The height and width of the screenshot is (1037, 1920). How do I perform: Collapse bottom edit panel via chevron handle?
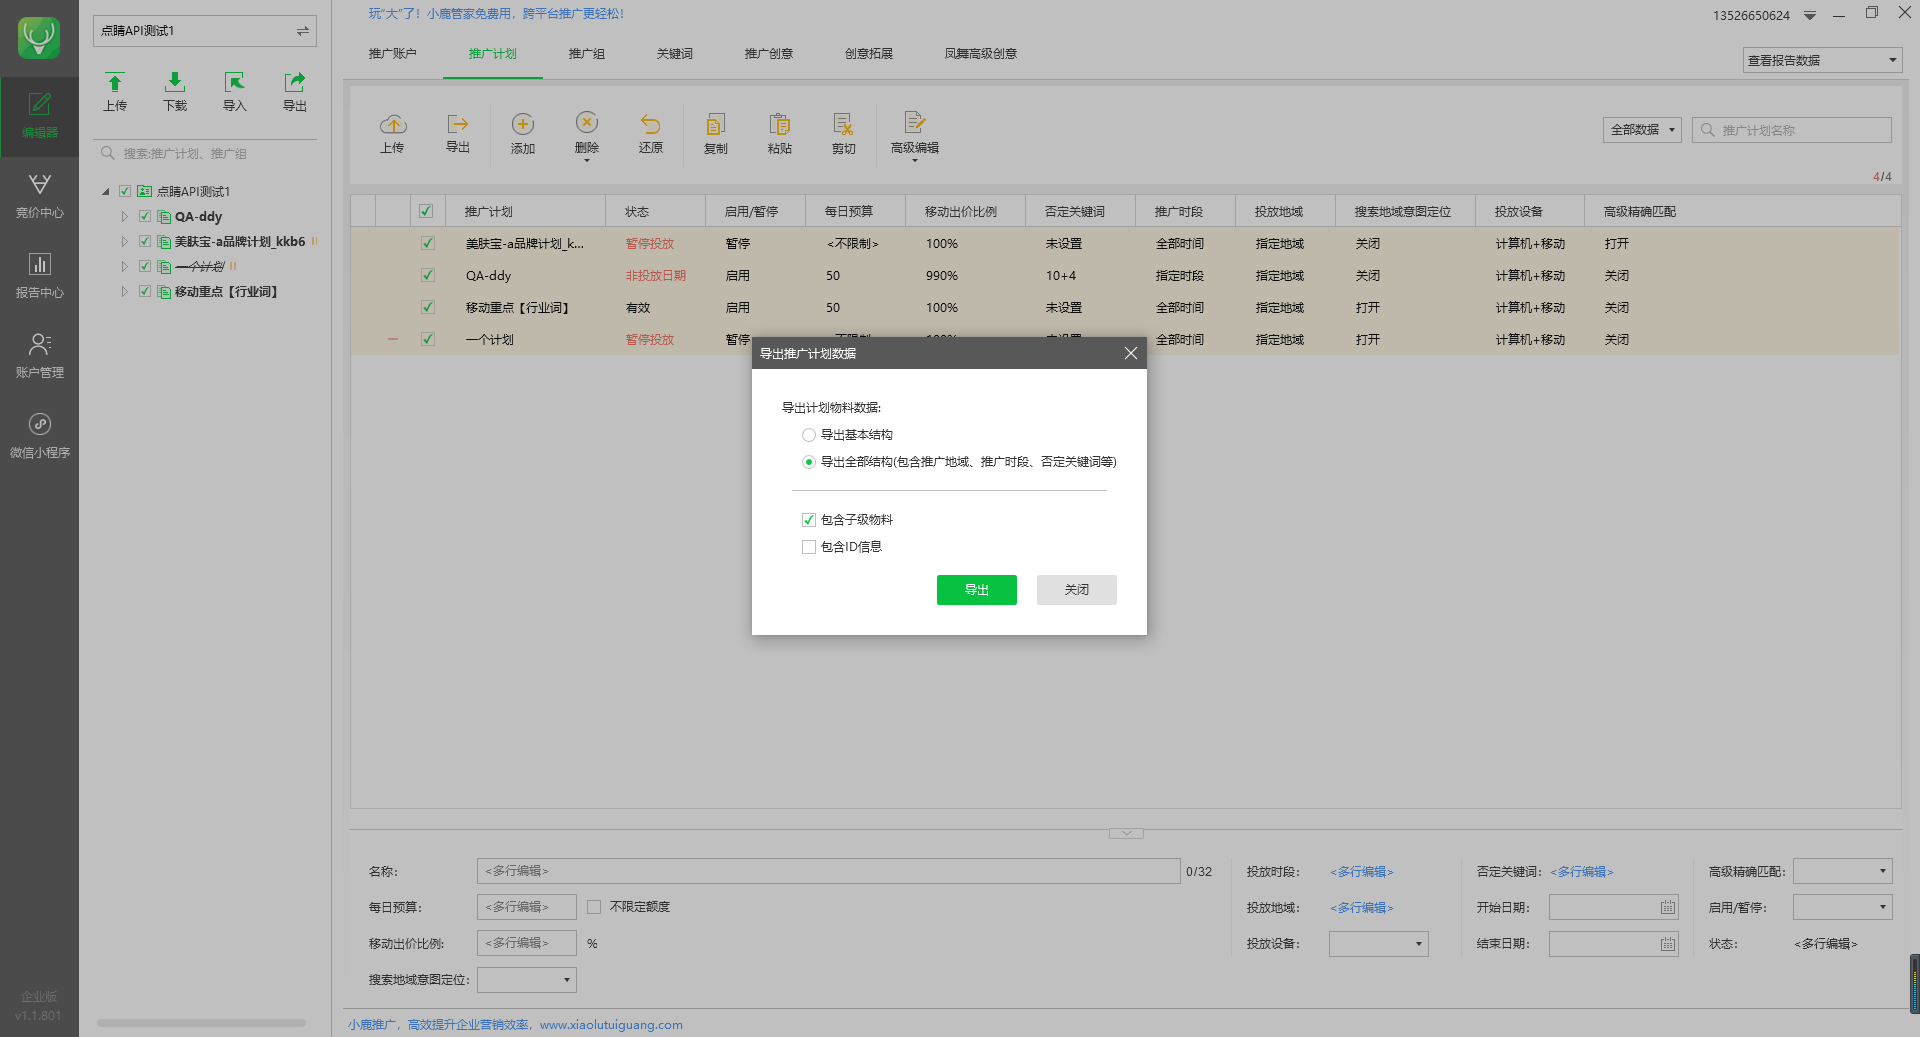point(1126,833)
